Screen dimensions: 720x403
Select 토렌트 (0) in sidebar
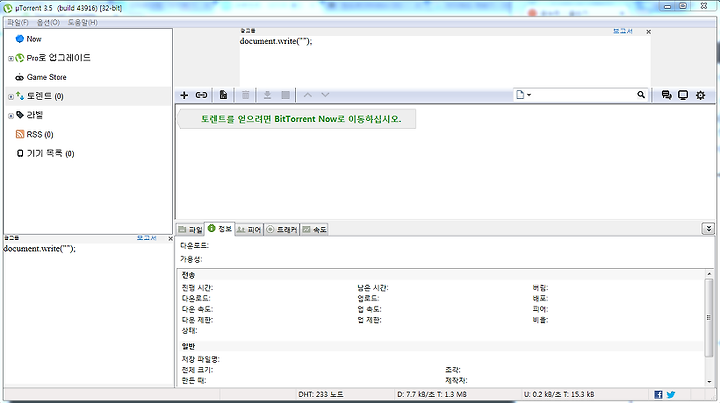coord(45,96)
